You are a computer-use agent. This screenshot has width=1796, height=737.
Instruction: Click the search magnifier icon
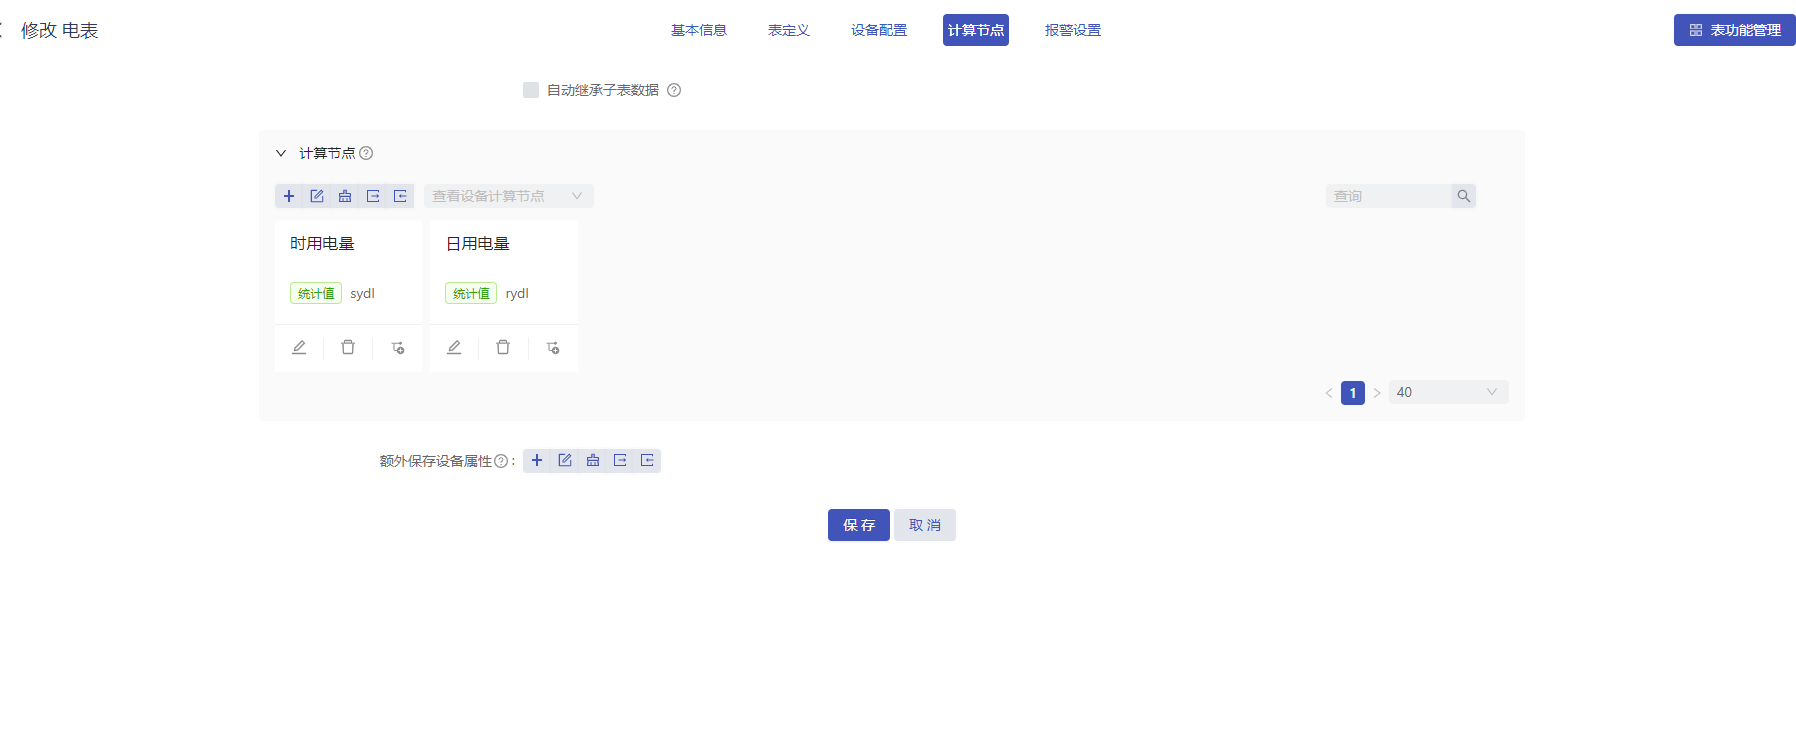pos(1464,196)
